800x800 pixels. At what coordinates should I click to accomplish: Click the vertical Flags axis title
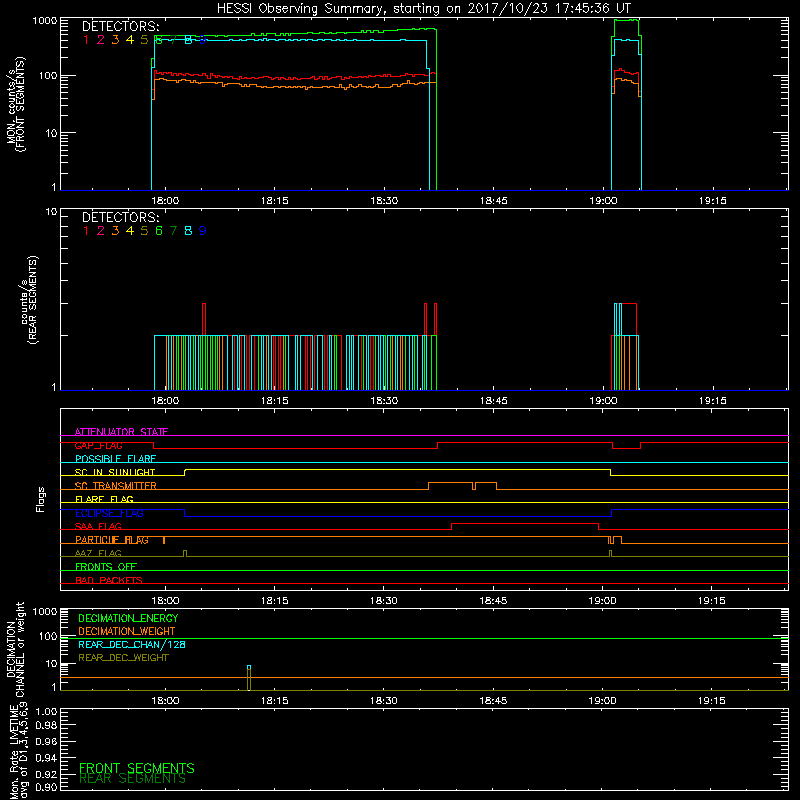[x=41, y=499]
